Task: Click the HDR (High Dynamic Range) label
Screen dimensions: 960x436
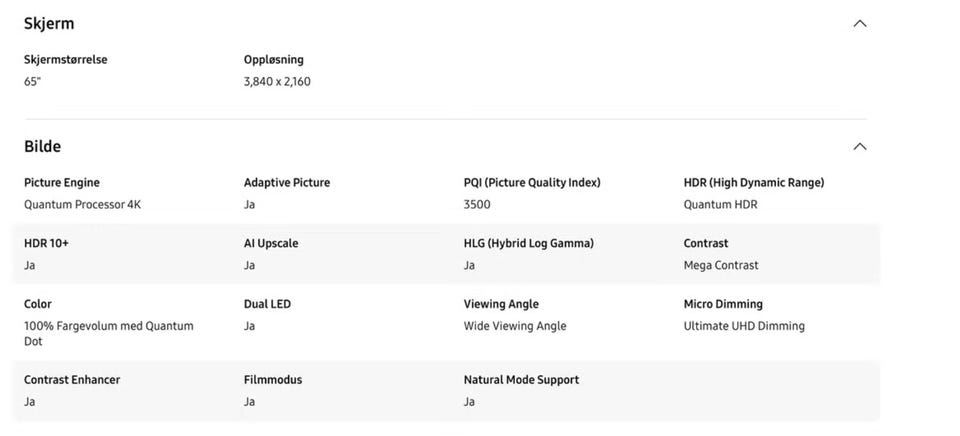Action: pyautogui.click(x=754, y=183)
